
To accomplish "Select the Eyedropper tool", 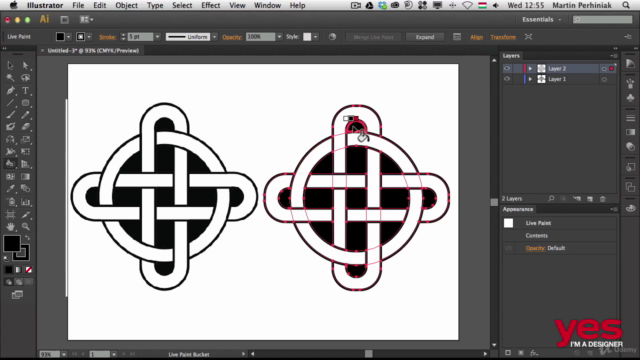I will coord(10,189).
